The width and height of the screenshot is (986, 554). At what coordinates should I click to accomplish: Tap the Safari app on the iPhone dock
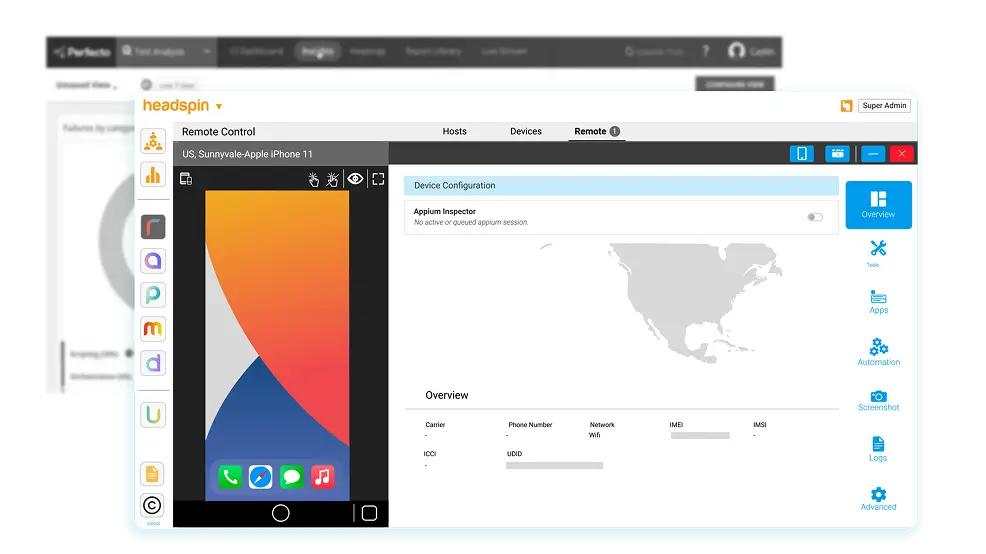click(x=260, y=477)
